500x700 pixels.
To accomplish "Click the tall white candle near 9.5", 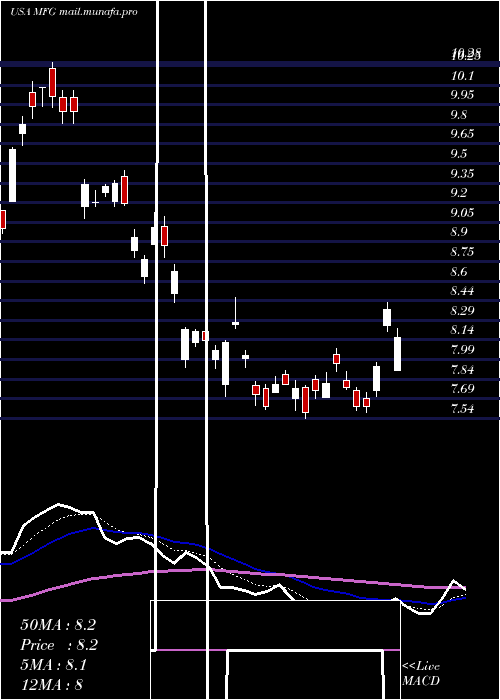I will (12, 175).
